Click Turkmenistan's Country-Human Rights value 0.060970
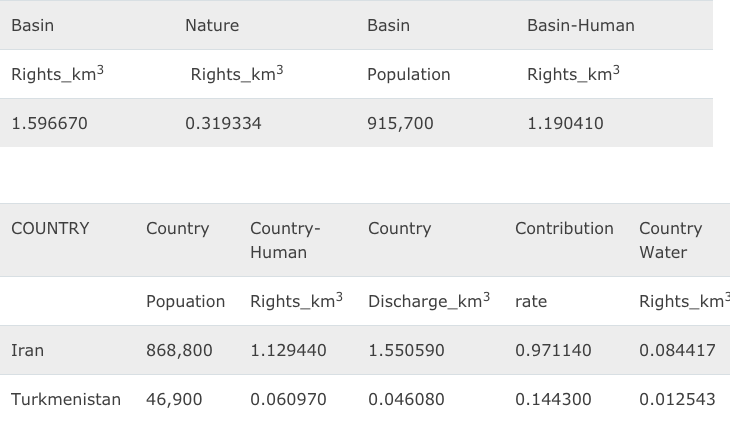The image size is (730, 431). [288, 400]
